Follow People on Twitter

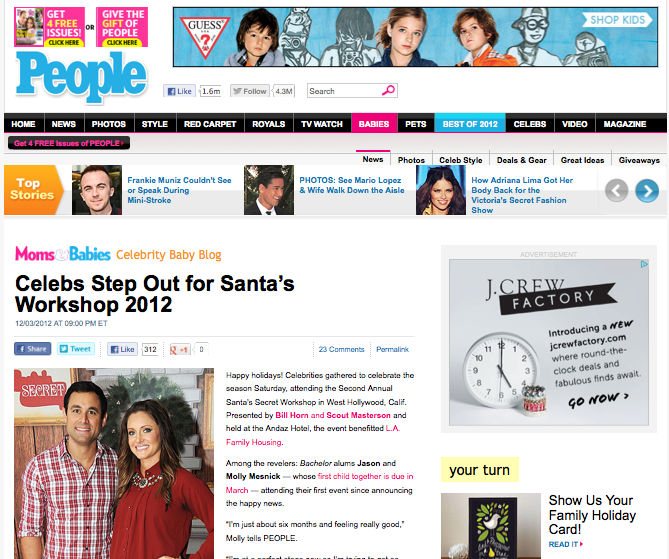(x=250, y=91)
